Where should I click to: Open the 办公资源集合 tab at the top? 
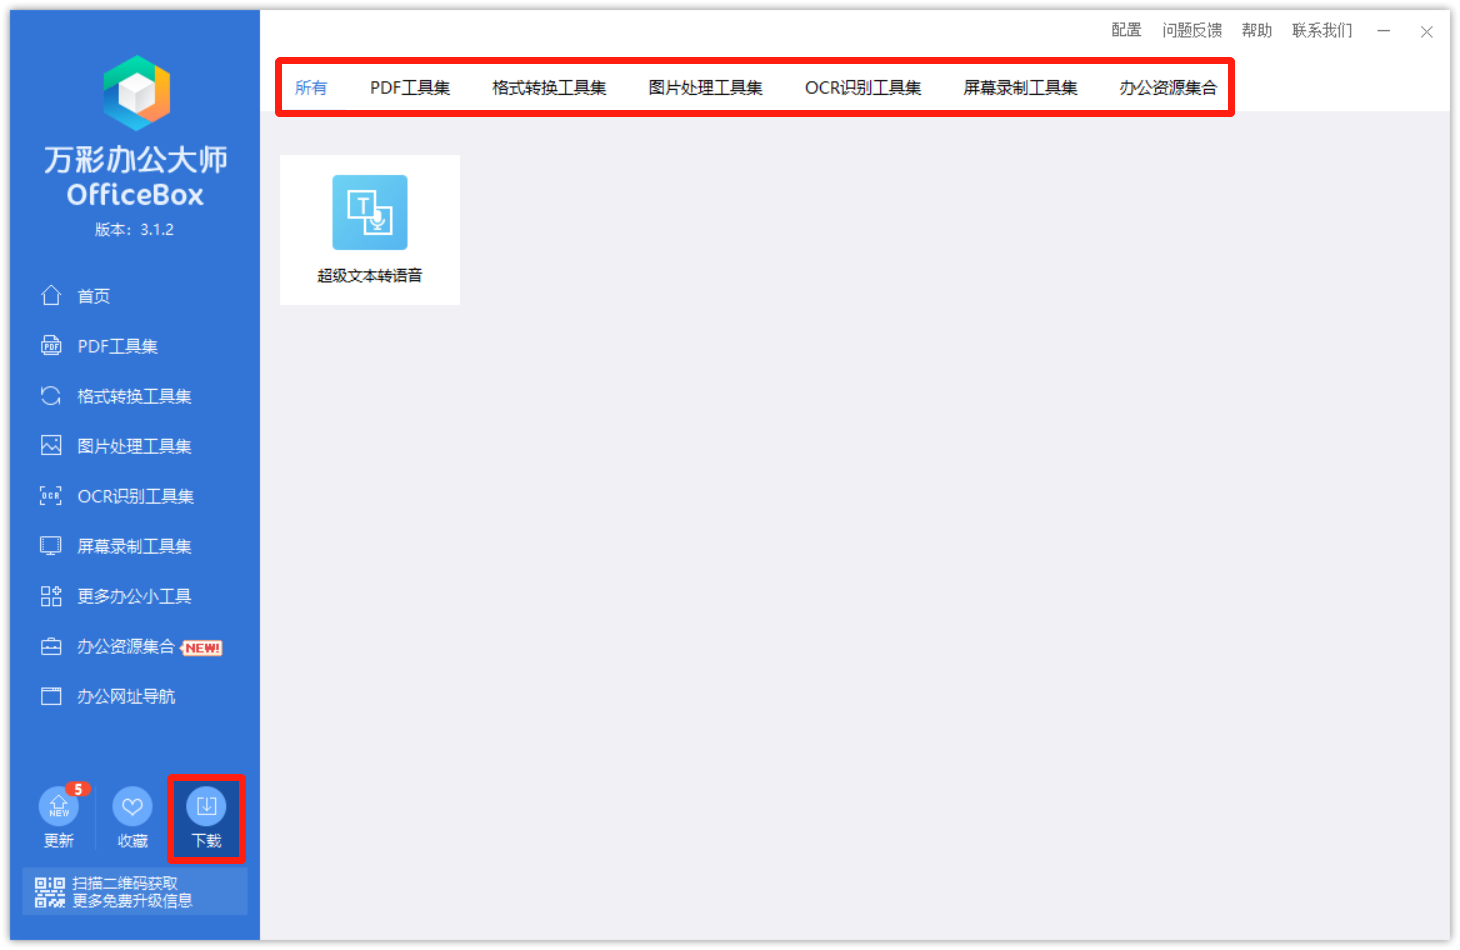pos(1168,88)
